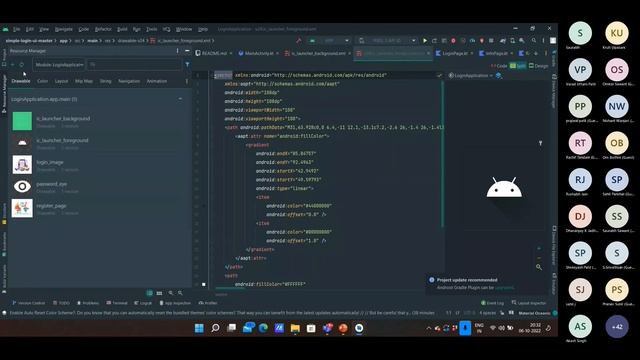Select the password_eye drawable thumbnail

22,187
